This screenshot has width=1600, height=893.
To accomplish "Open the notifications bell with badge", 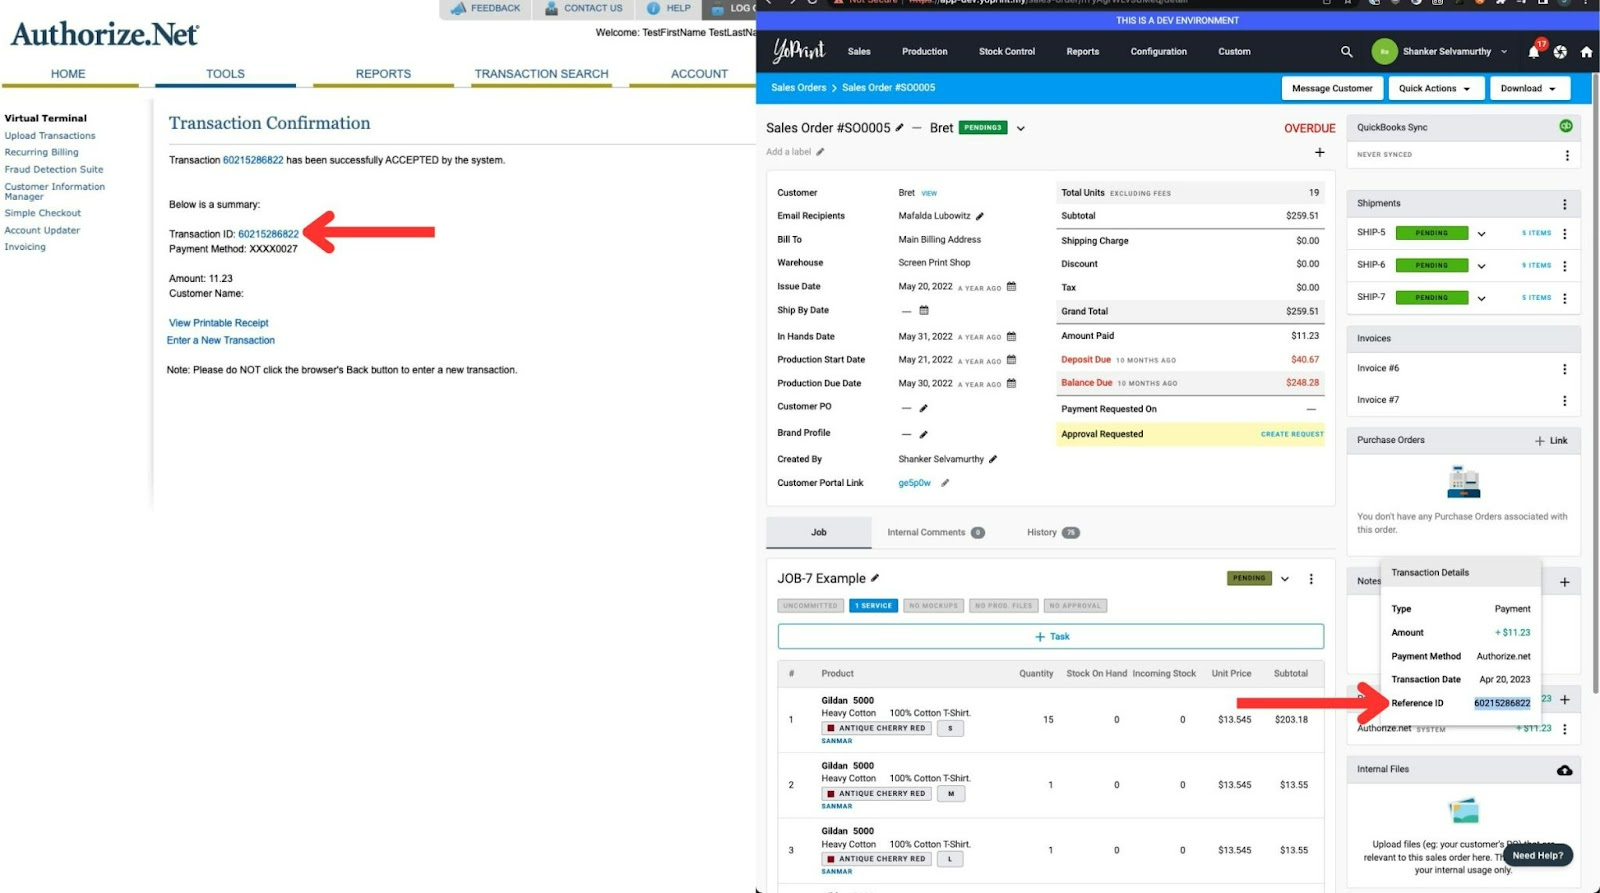I will click(x=1535, y=50).
